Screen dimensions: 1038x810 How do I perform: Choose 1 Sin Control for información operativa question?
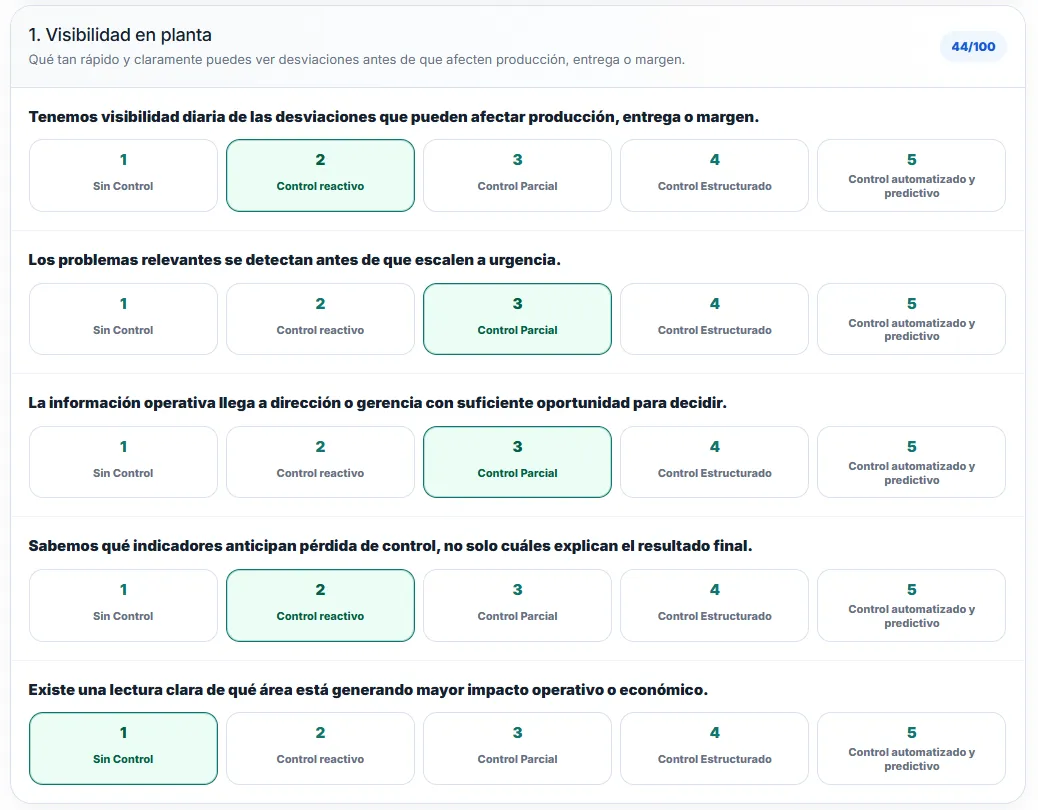click(123, 462)
